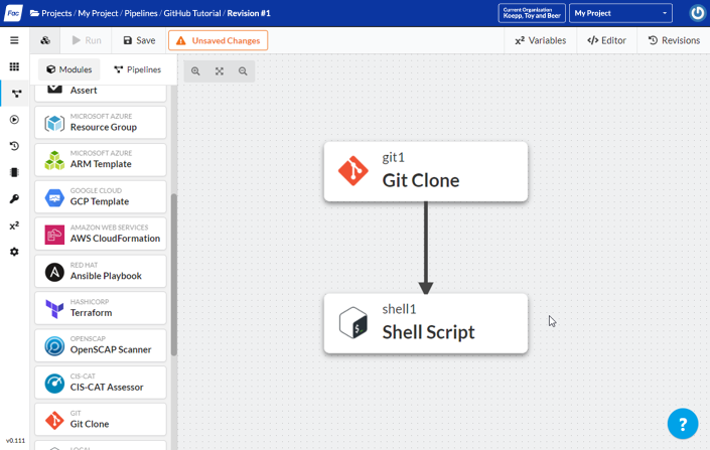Open the key credentials icon in sidebar
710x450 pixels.
14,199
